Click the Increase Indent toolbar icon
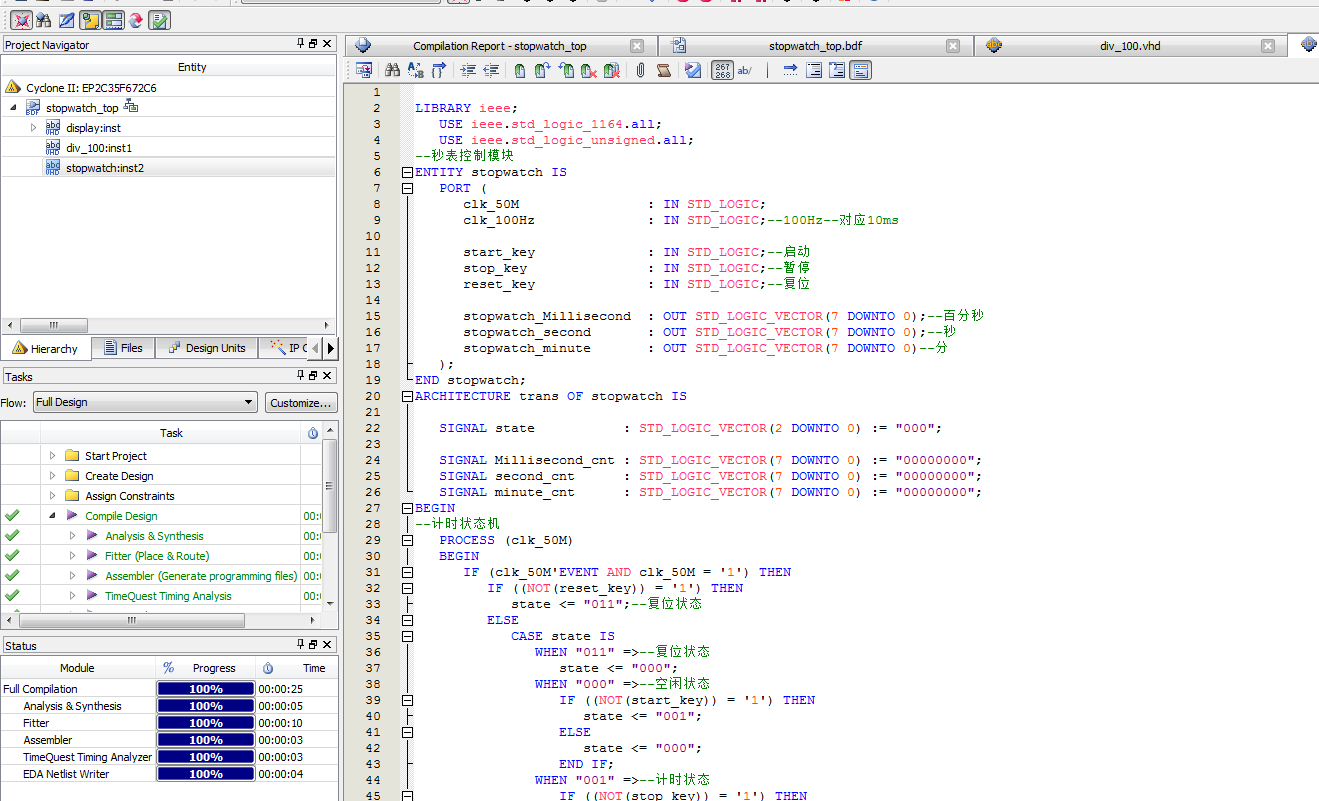Screen dimensions: 1319x801 coord(467,70)
